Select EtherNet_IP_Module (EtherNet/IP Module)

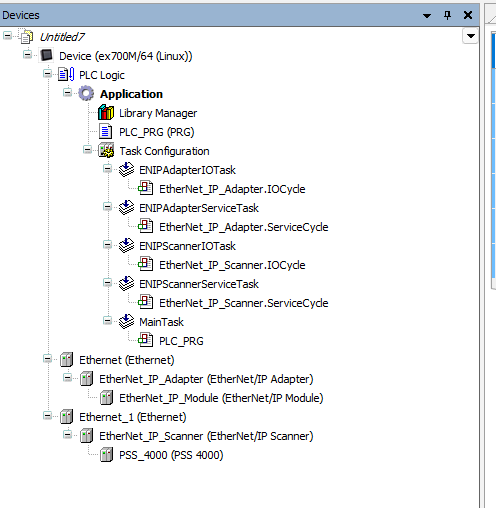(221, 398)
